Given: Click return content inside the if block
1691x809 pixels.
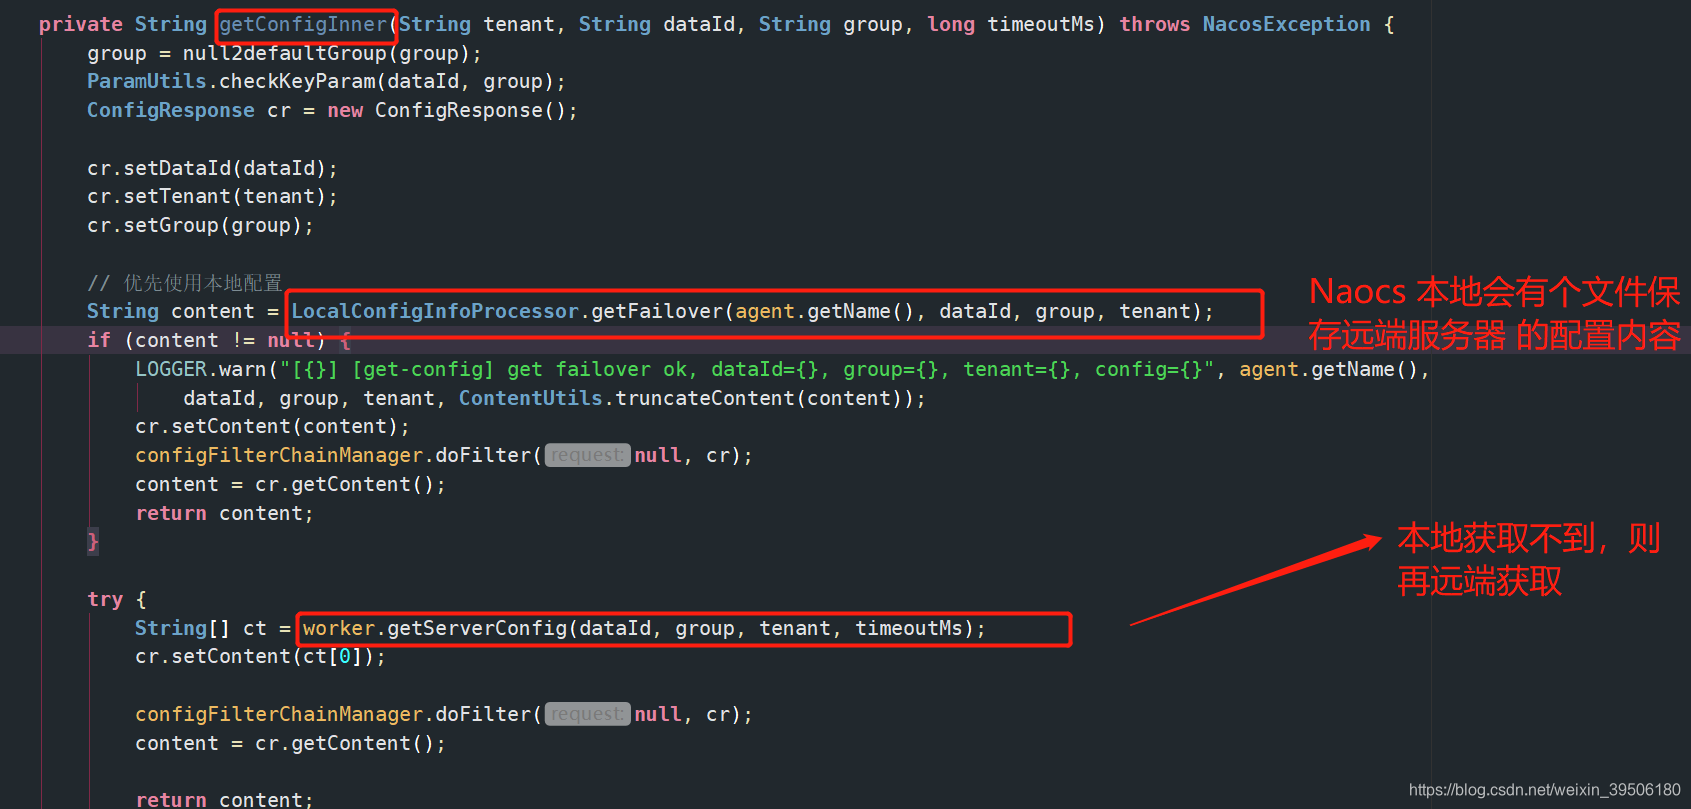Looking at the screenshot, I should (x=224, y=513).
